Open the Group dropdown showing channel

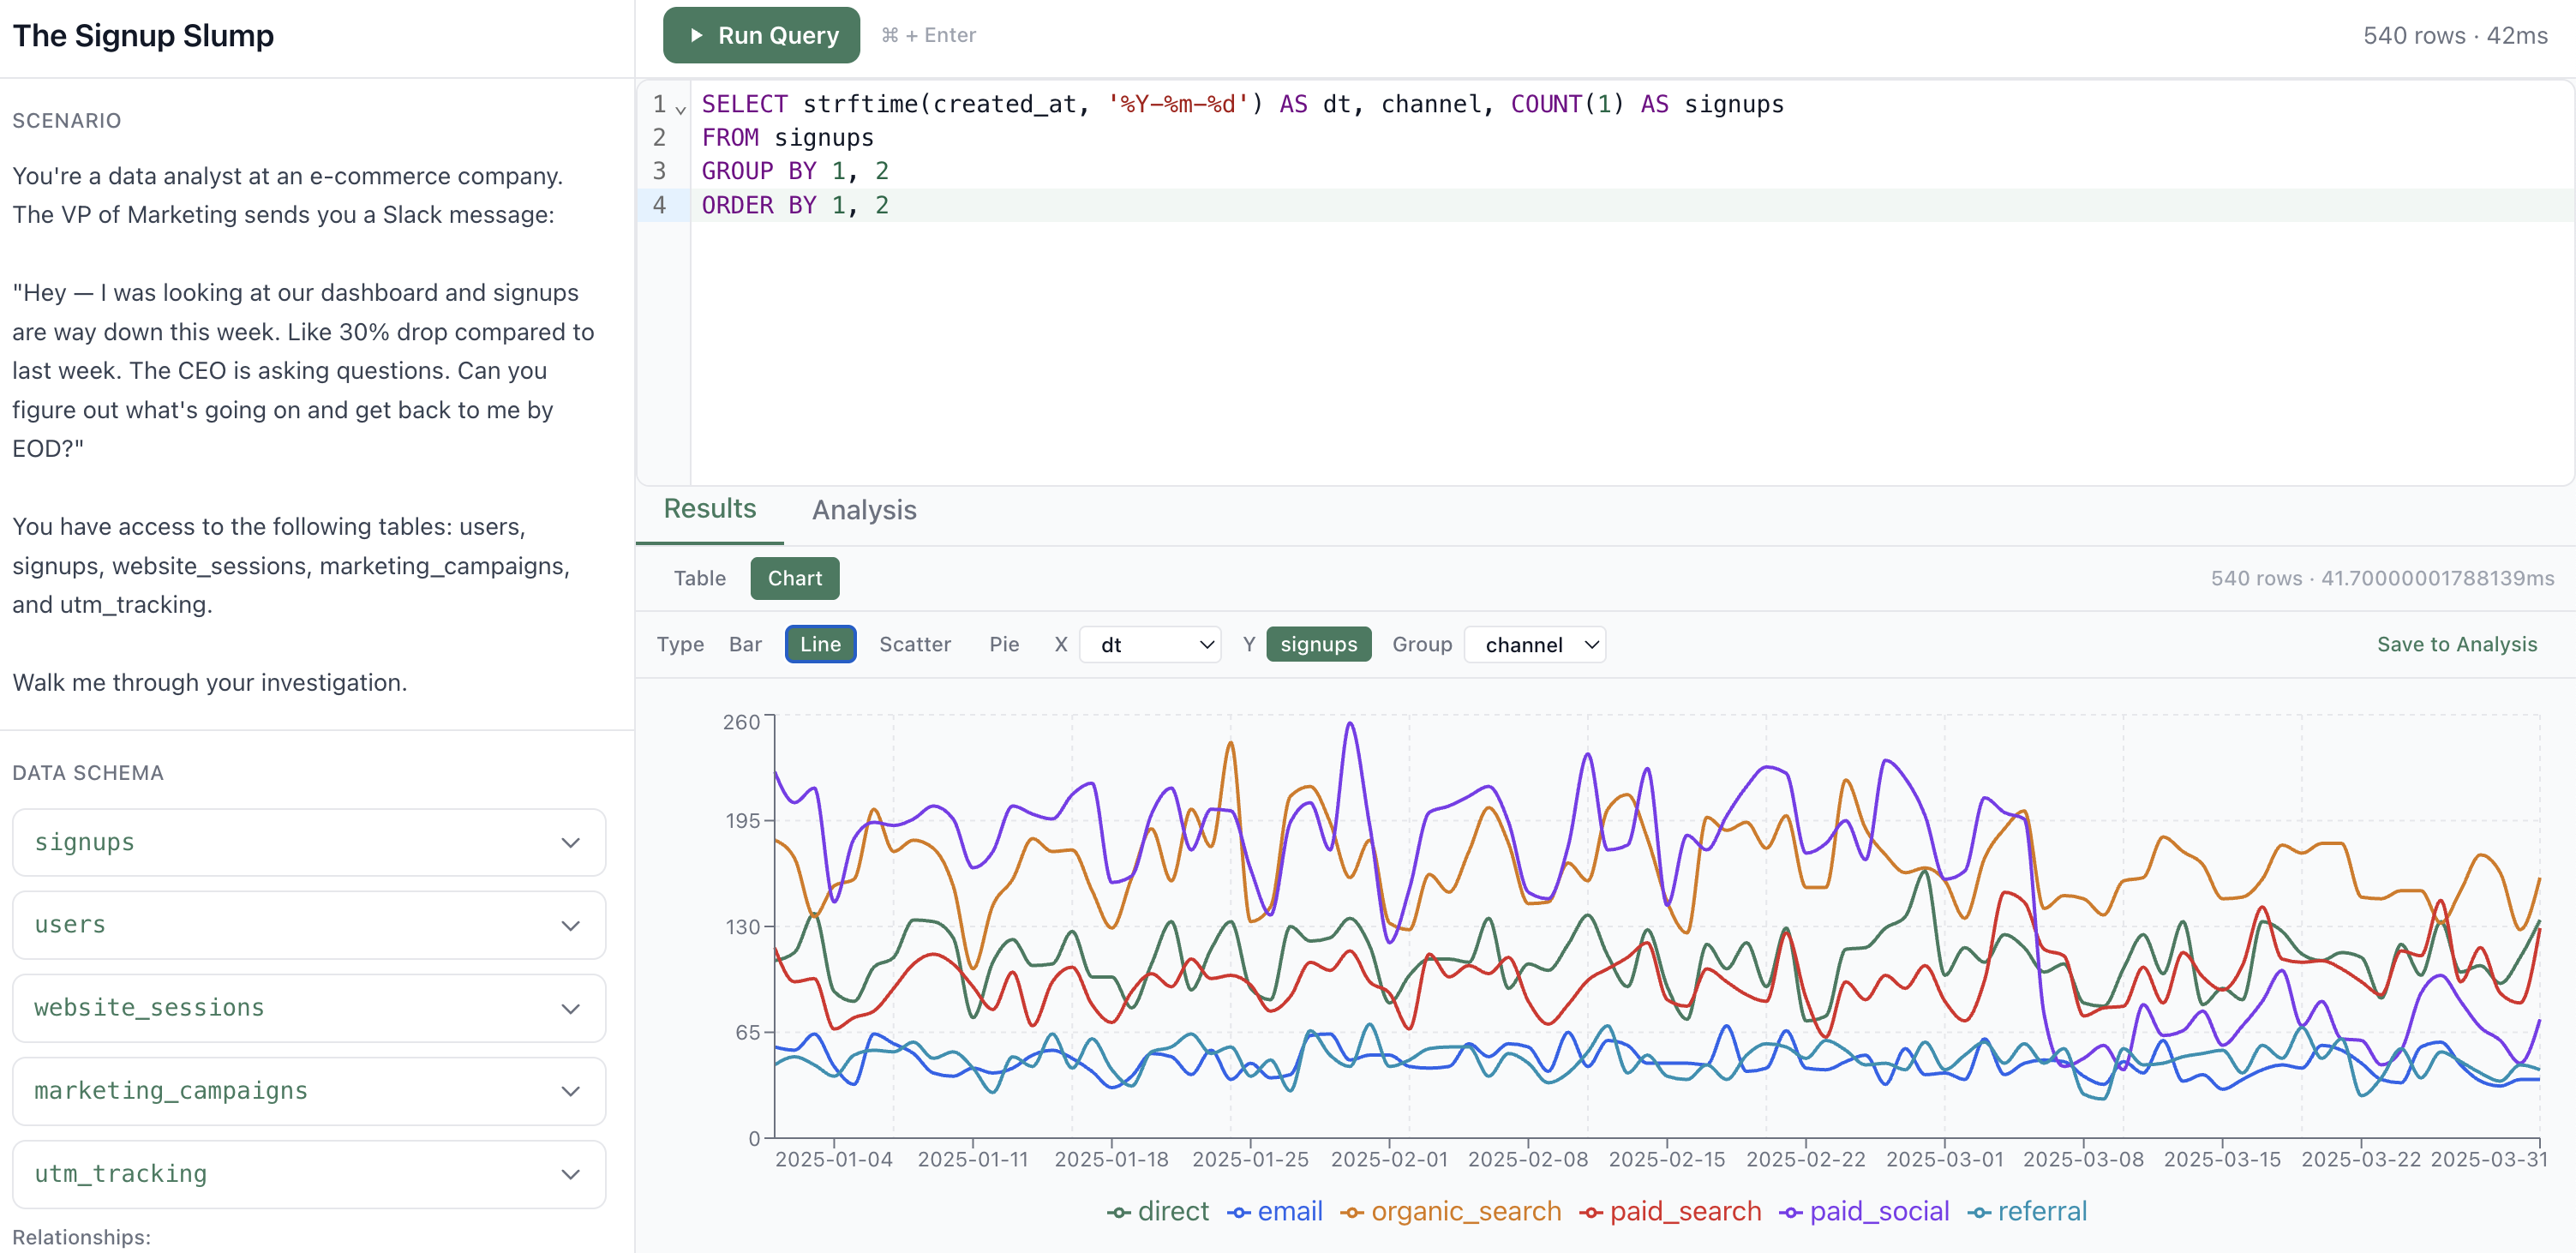(1535, 644)
